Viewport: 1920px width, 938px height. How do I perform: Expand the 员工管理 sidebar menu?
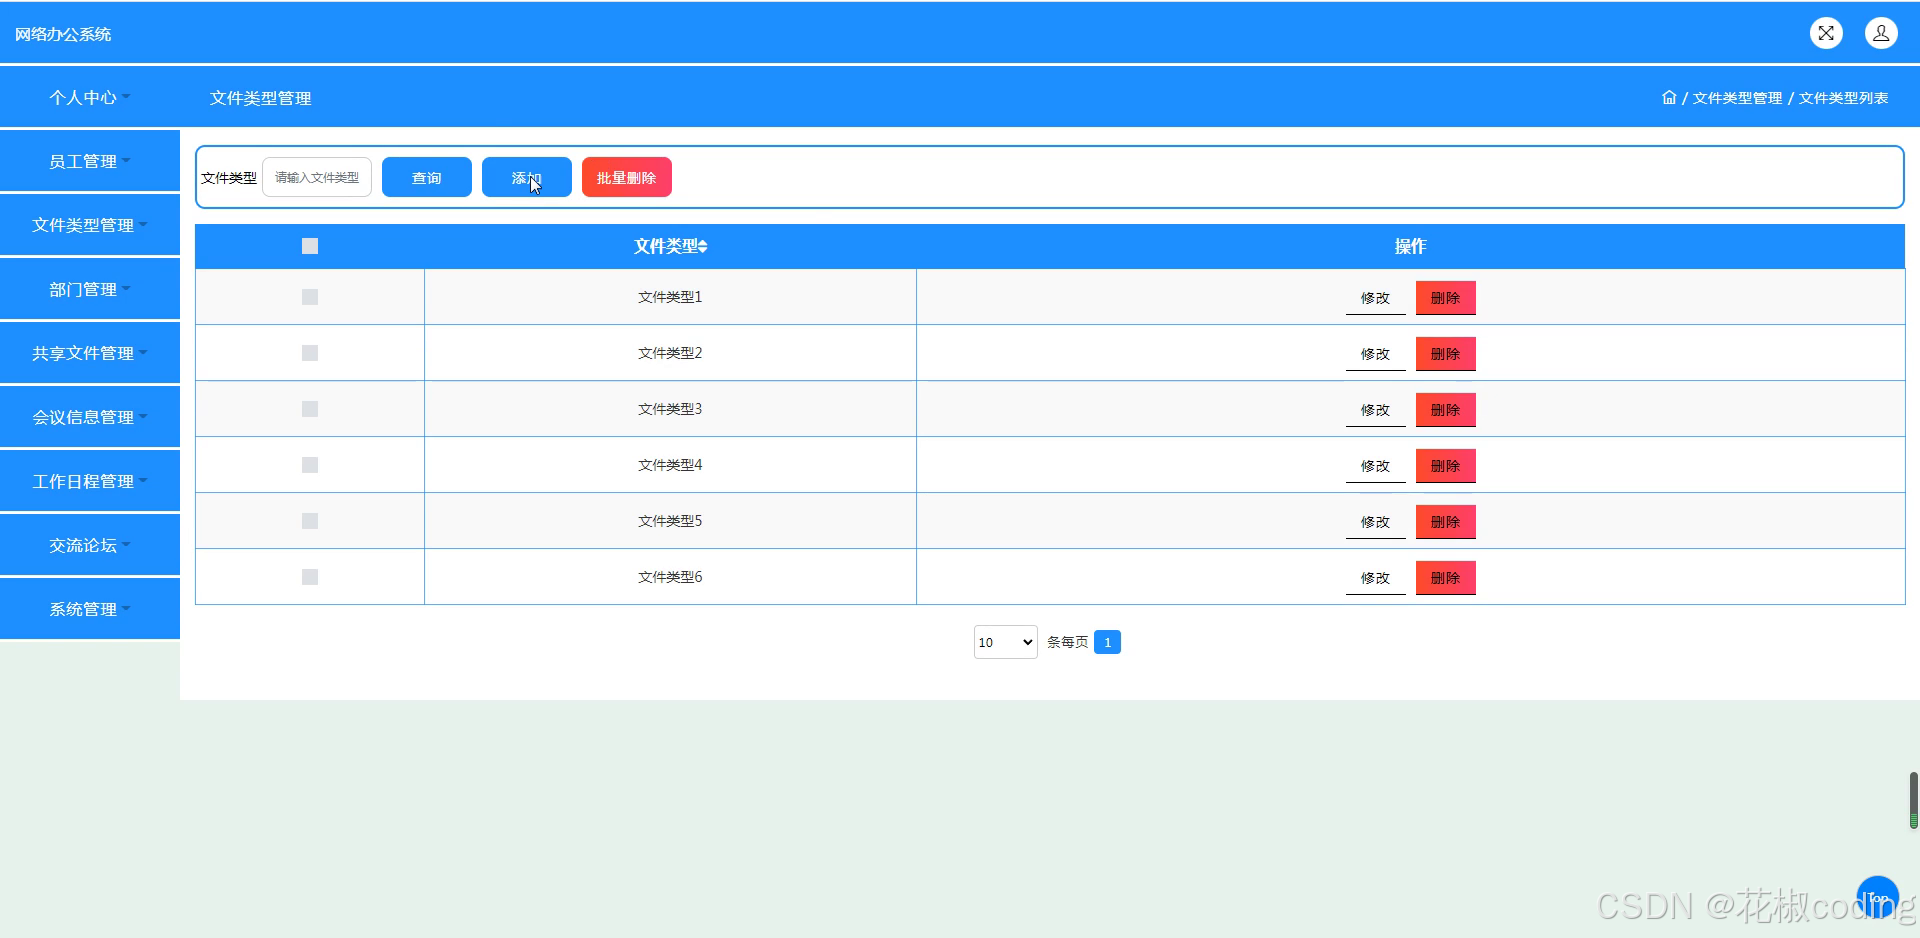(x=90, y=161)
